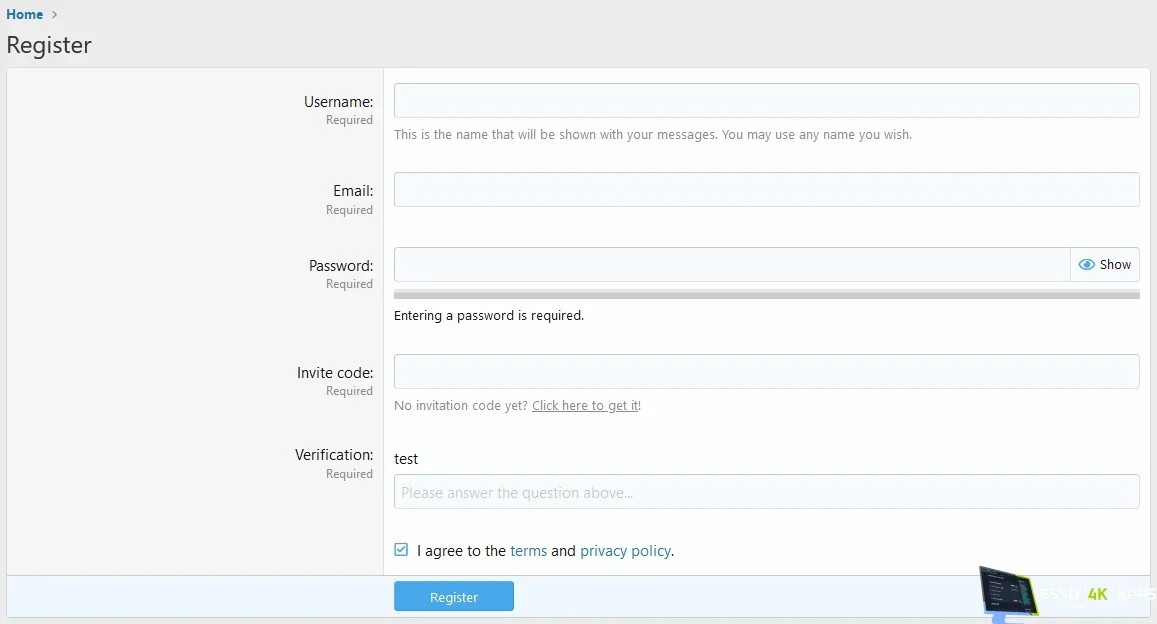
Task: Open the privacy policy link
Action: (x=625, y=550)
